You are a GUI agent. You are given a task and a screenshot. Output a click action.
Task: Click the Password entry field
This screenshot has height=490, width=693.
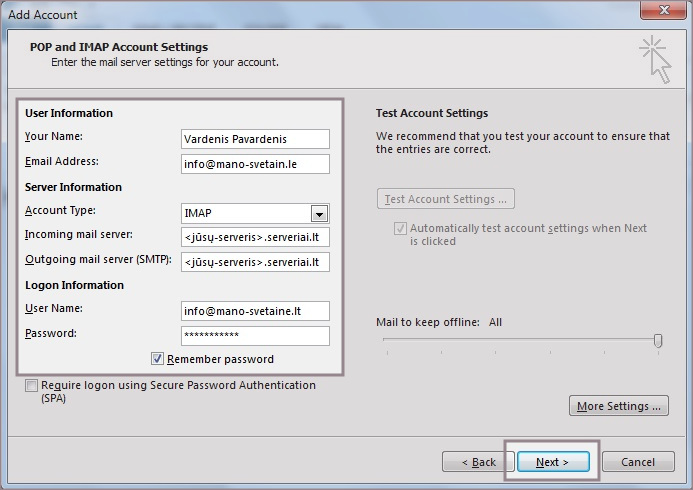(x=255, y=335)
